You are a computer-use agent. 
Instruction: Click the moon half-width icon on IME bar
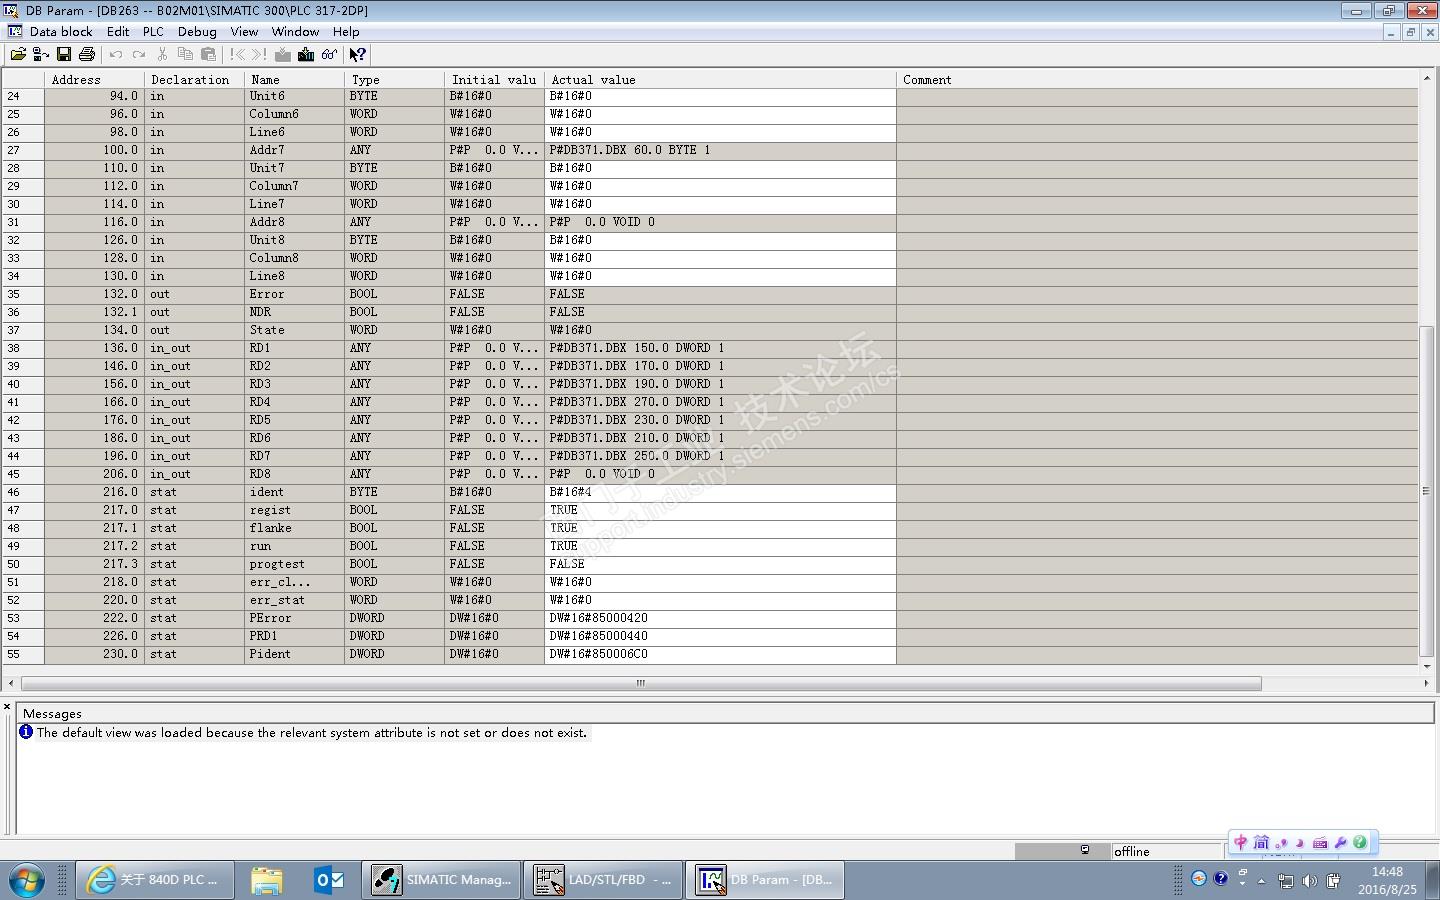1300,843
